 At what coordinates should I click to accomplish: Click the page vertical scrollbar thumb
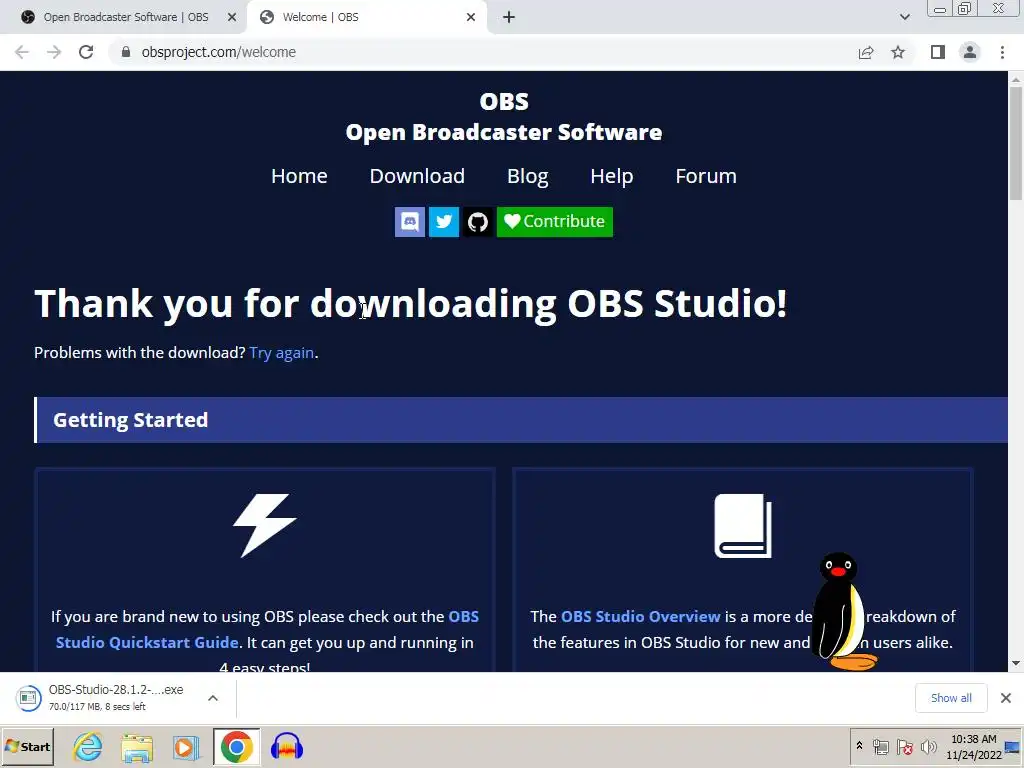click(x=1016, y=142)
